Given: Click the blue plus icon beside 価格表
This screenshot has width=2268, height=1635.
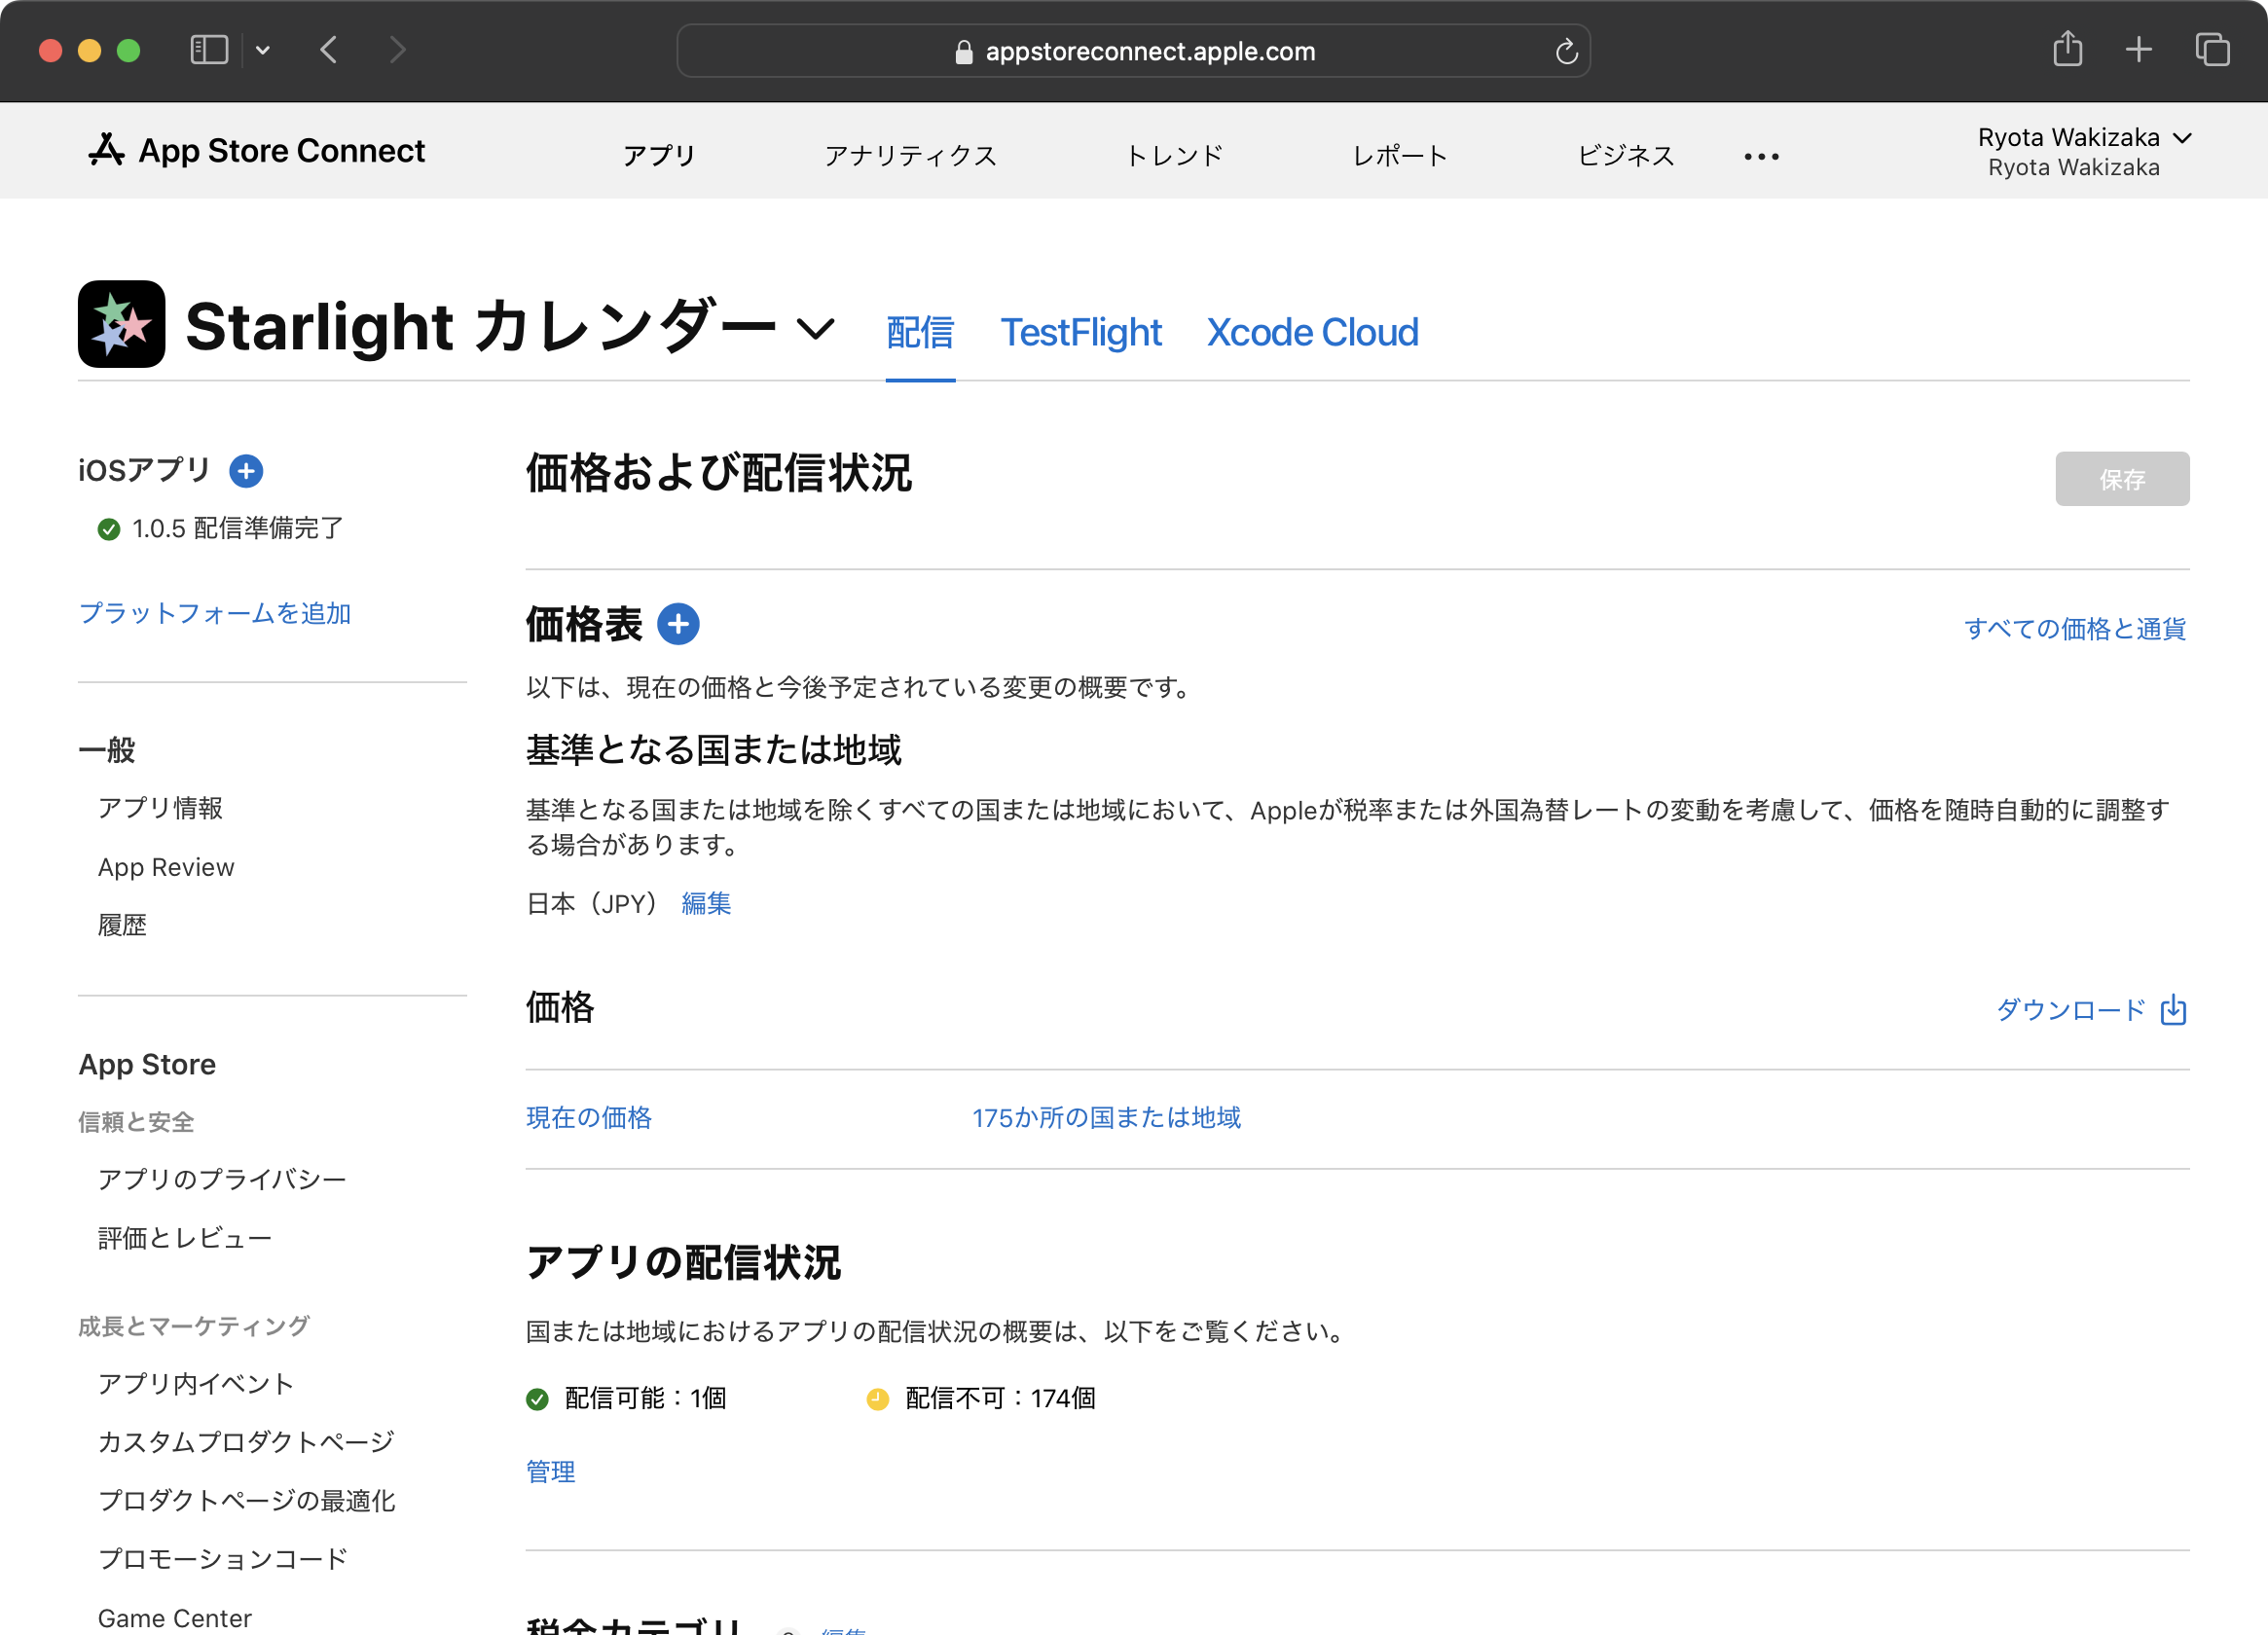Looking at the screenshot, I should tap(678, 624).
